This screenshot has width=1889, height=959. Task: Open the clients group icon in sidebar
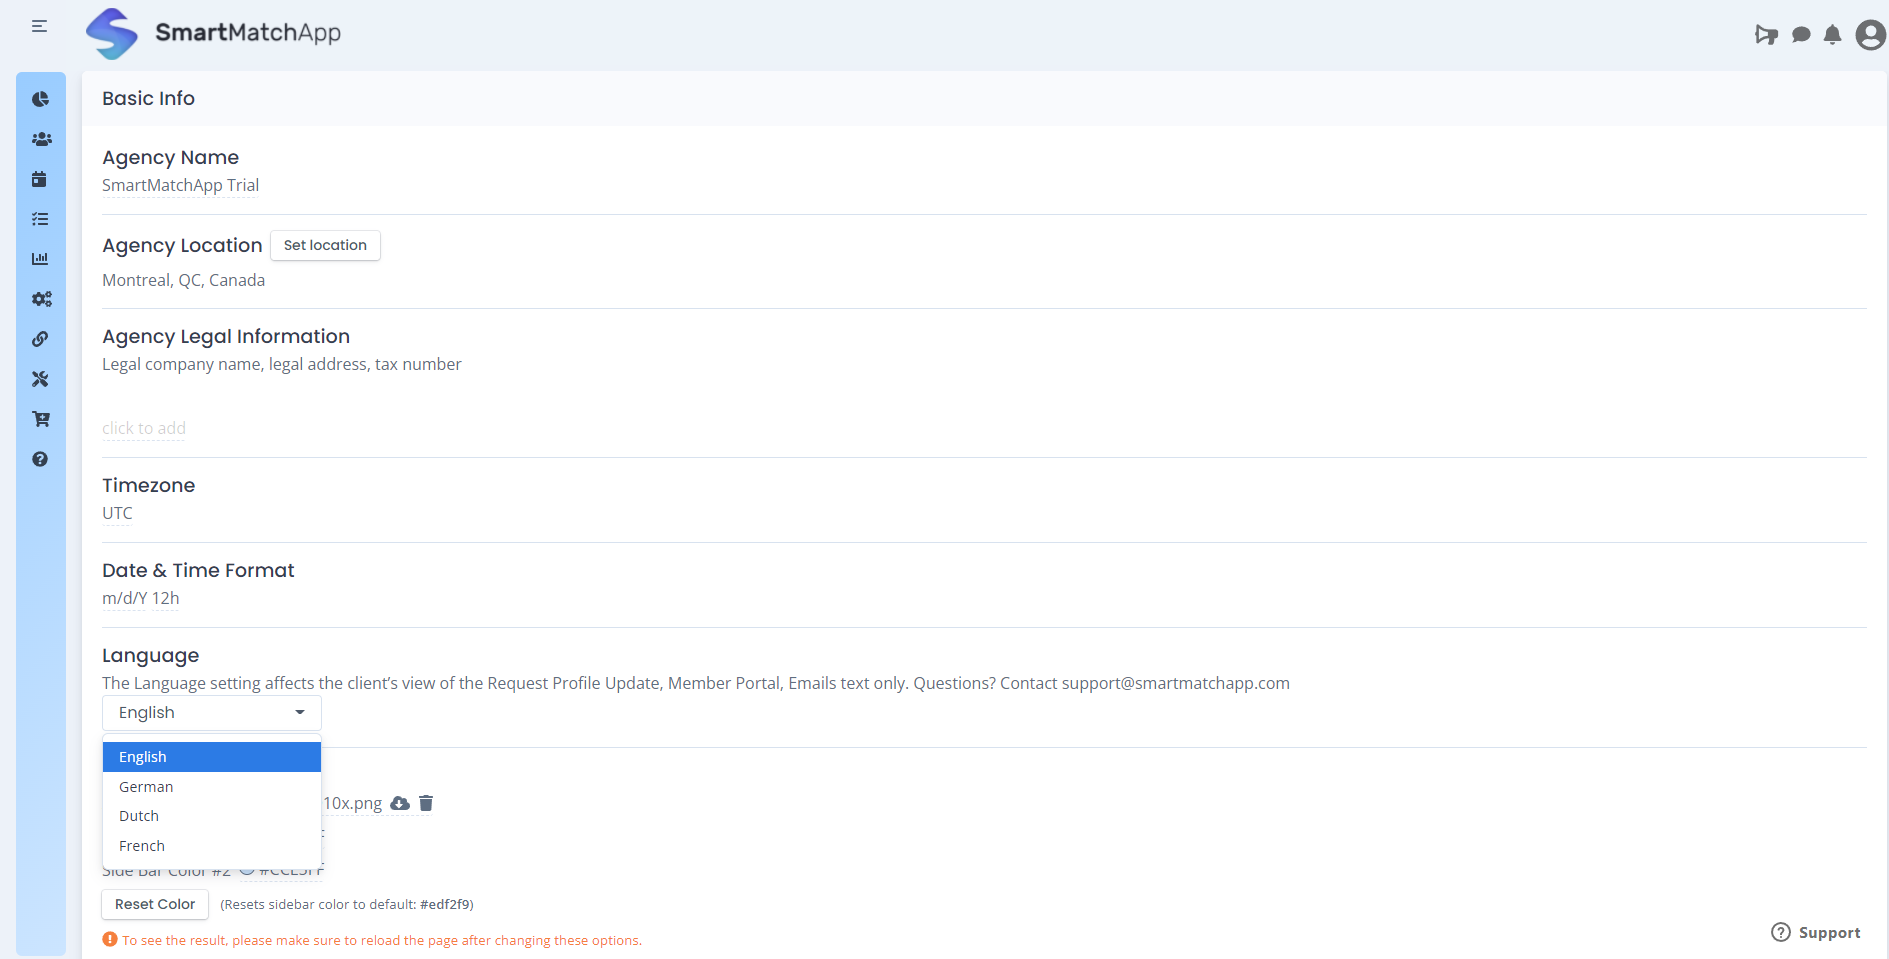[x=41, y=139]
